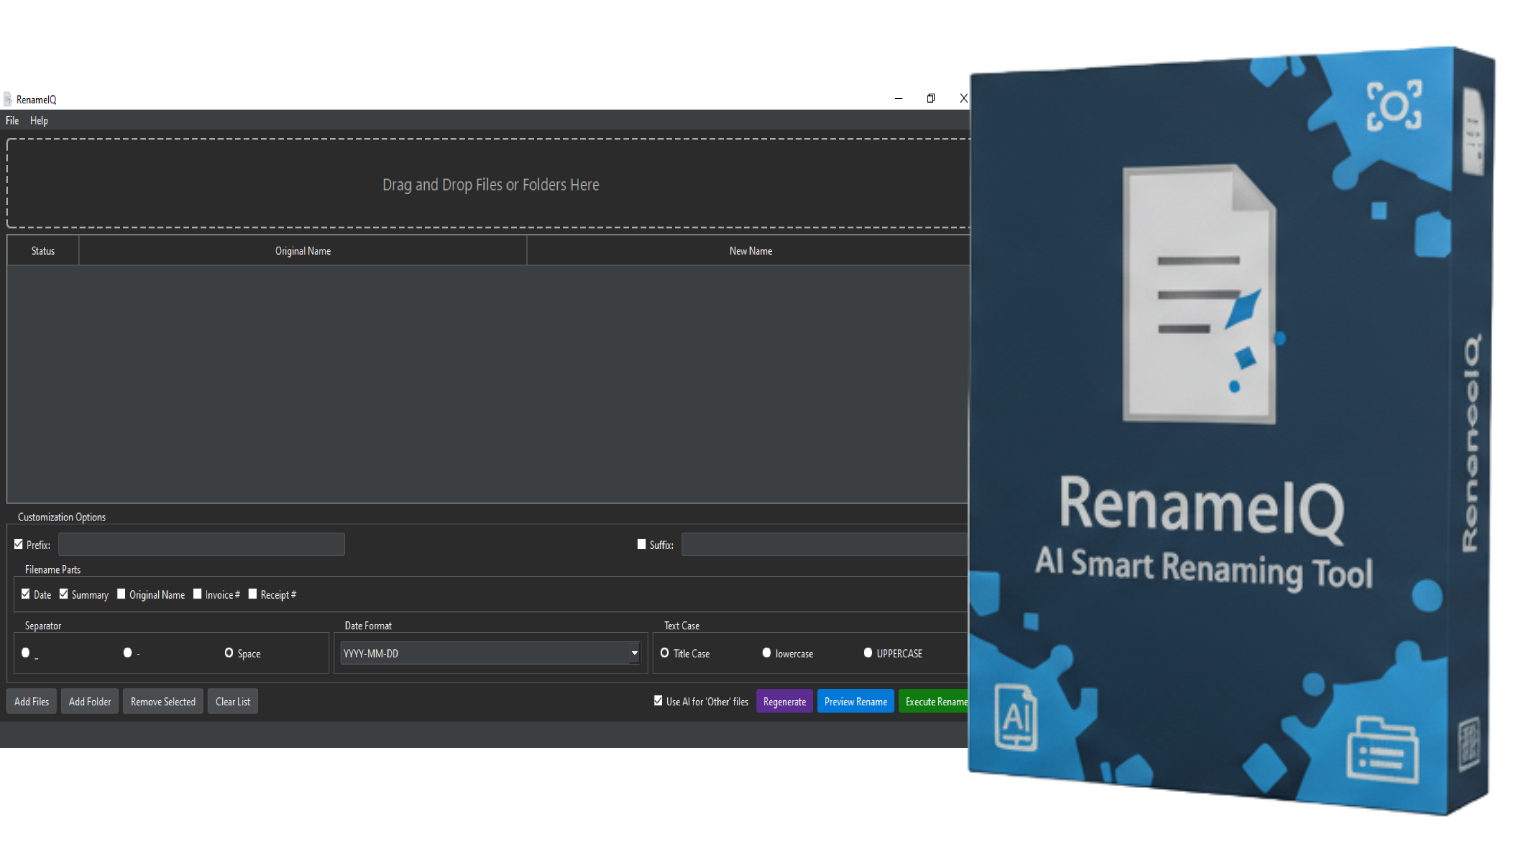Viewport: 1518px width, 866px height.
Task: Click the document icon on the product box
Action: [1199, 295]
